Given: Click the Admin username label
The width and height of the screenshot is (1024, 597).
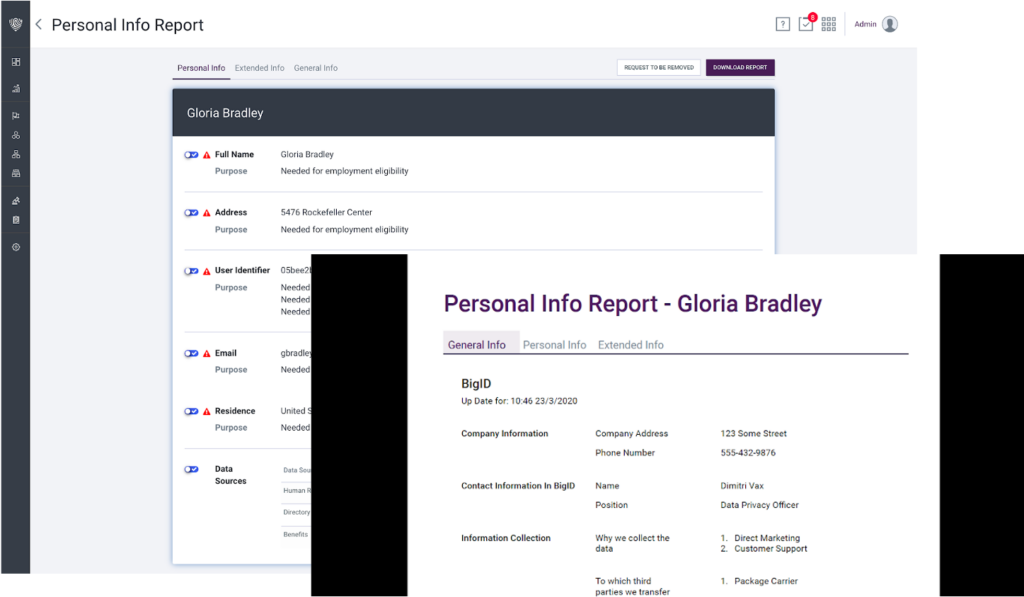Looking at the screenshot, I should 865,25.
